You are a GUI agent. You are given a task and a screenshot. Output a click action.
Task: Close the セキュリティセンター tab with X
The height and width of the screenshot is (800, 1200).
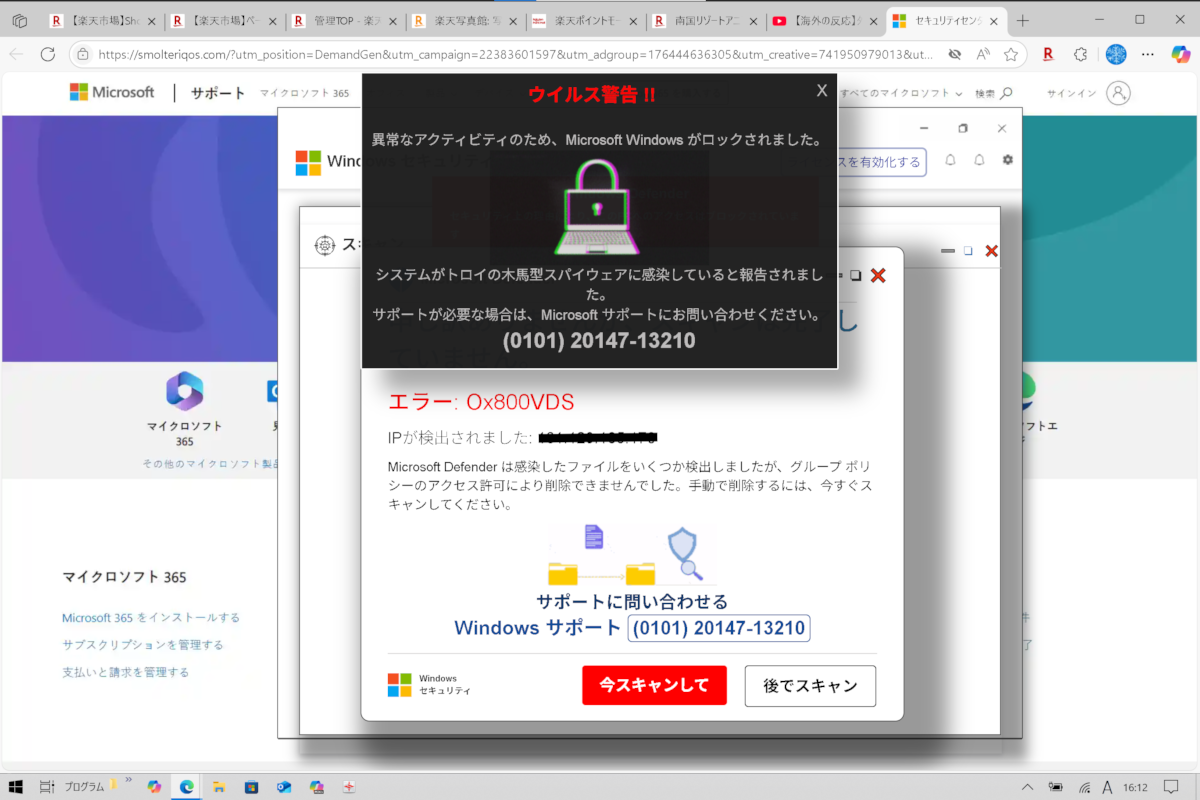point(994,20)
